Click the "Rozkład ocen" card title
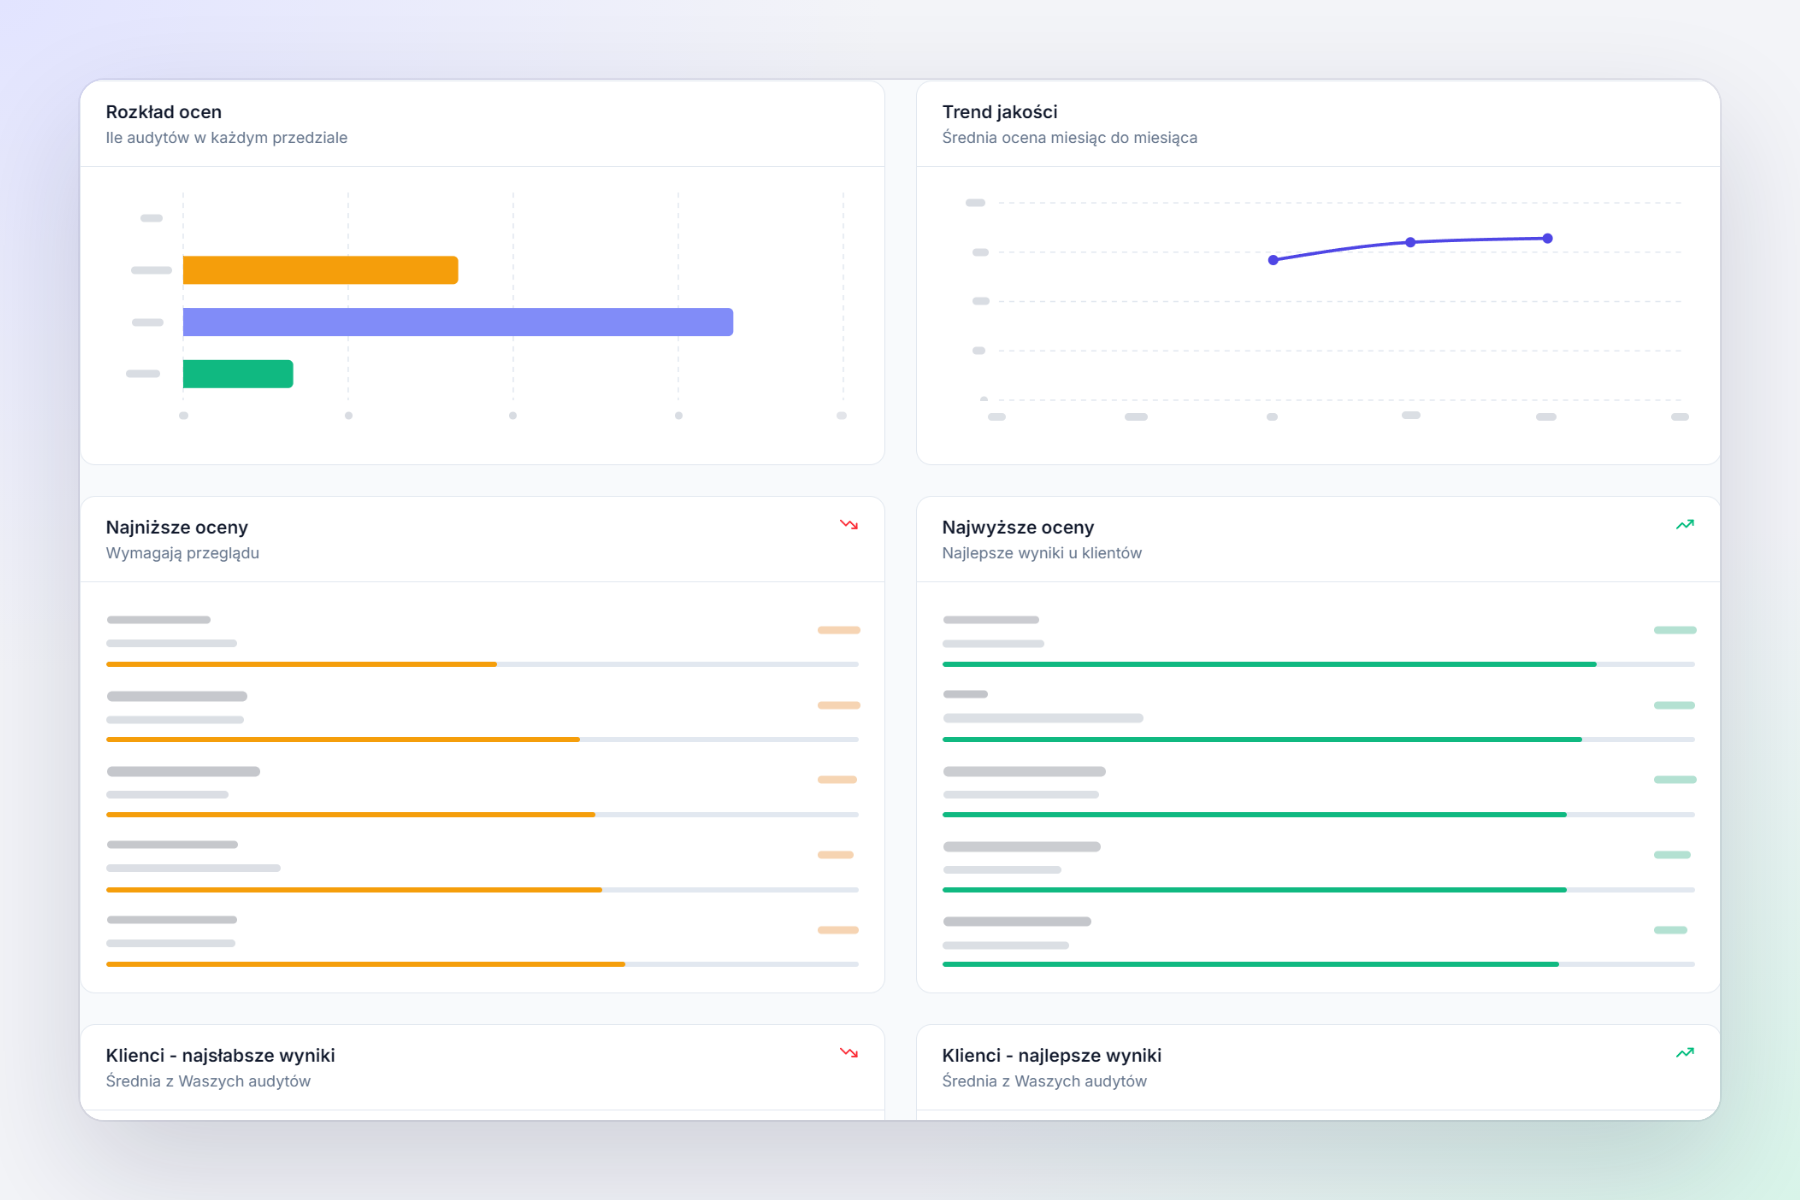Viewport: 1800px width, 1200px height. [x=164, y=112]
